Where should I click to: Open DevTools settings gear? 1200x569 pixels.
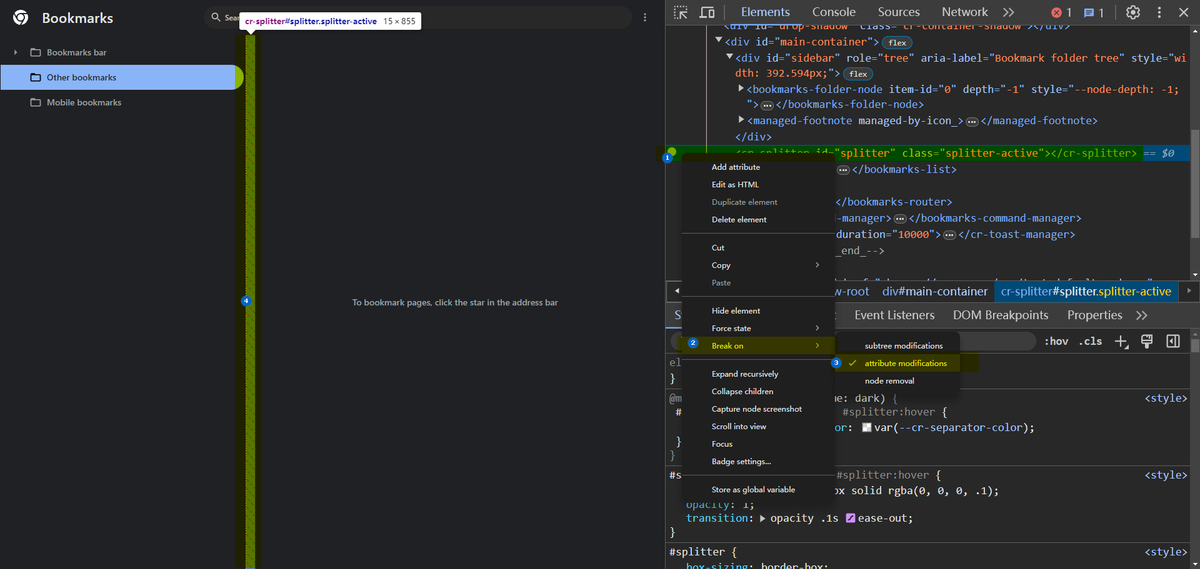pyautogui.click(x=1133, y=12)
